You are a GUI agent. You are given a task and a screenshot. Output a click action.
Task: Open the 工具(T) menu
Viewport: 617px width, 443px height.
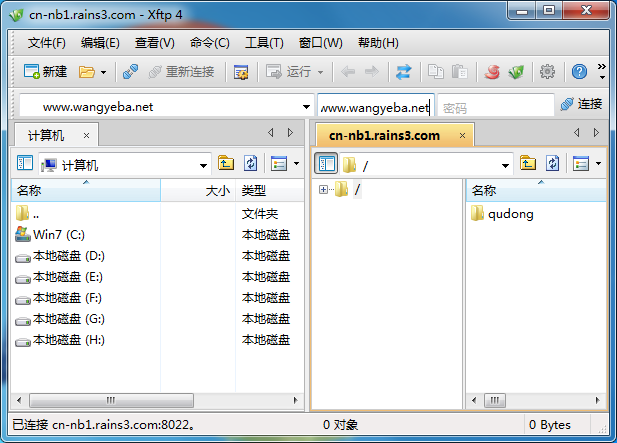(x=264, y=43)
